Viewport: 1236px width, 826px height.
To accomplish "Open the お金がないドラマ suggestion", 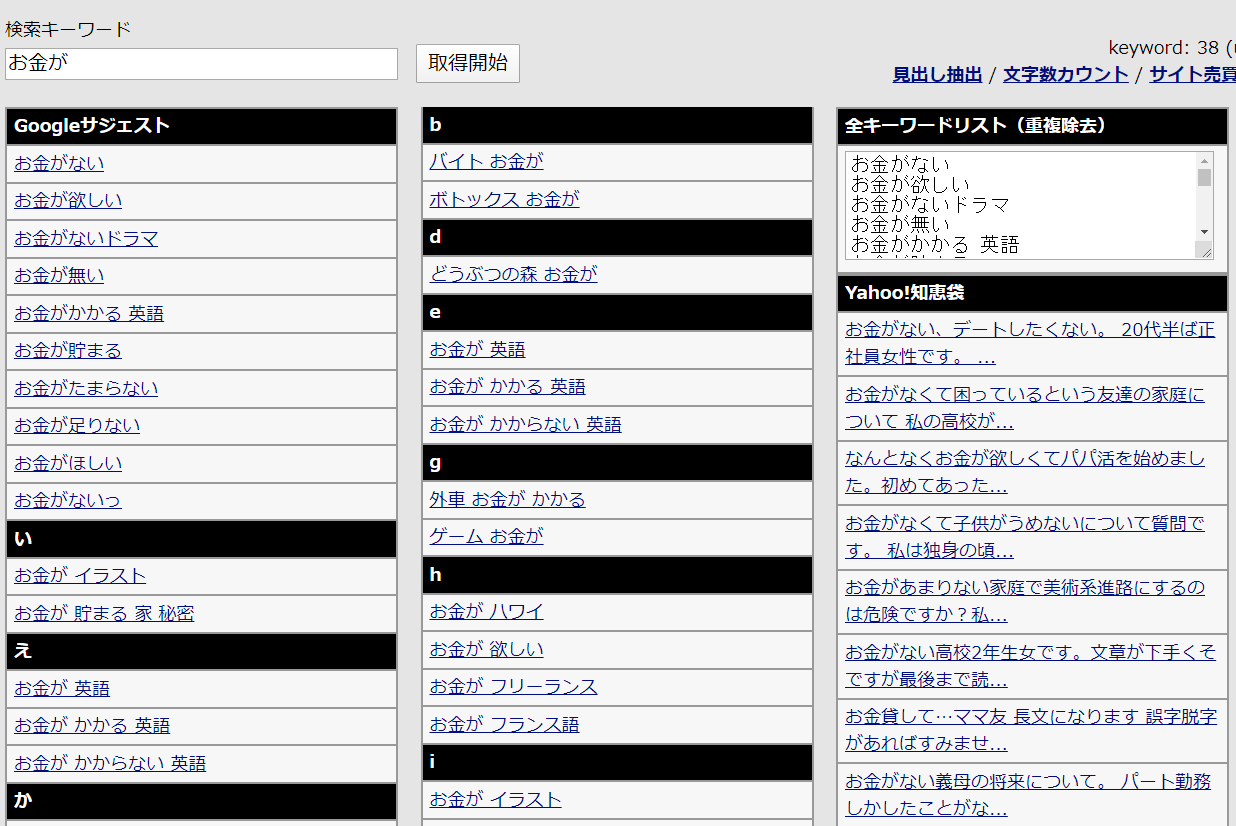I will (x=86, y=238).
